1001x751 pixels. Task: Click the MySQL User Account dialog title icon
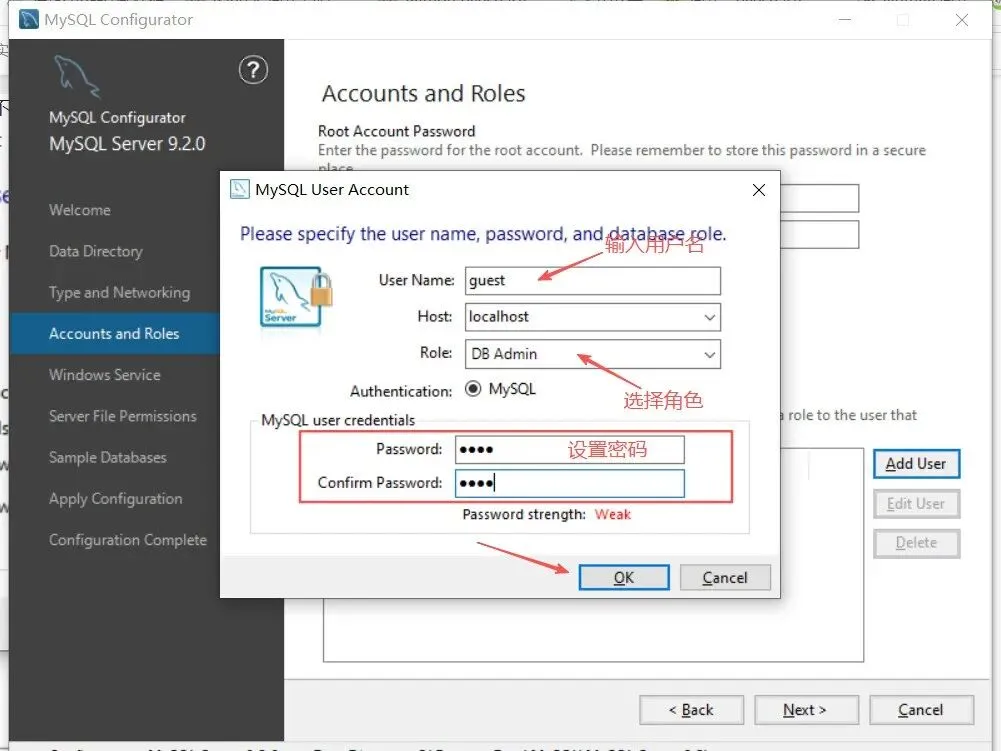239,190
